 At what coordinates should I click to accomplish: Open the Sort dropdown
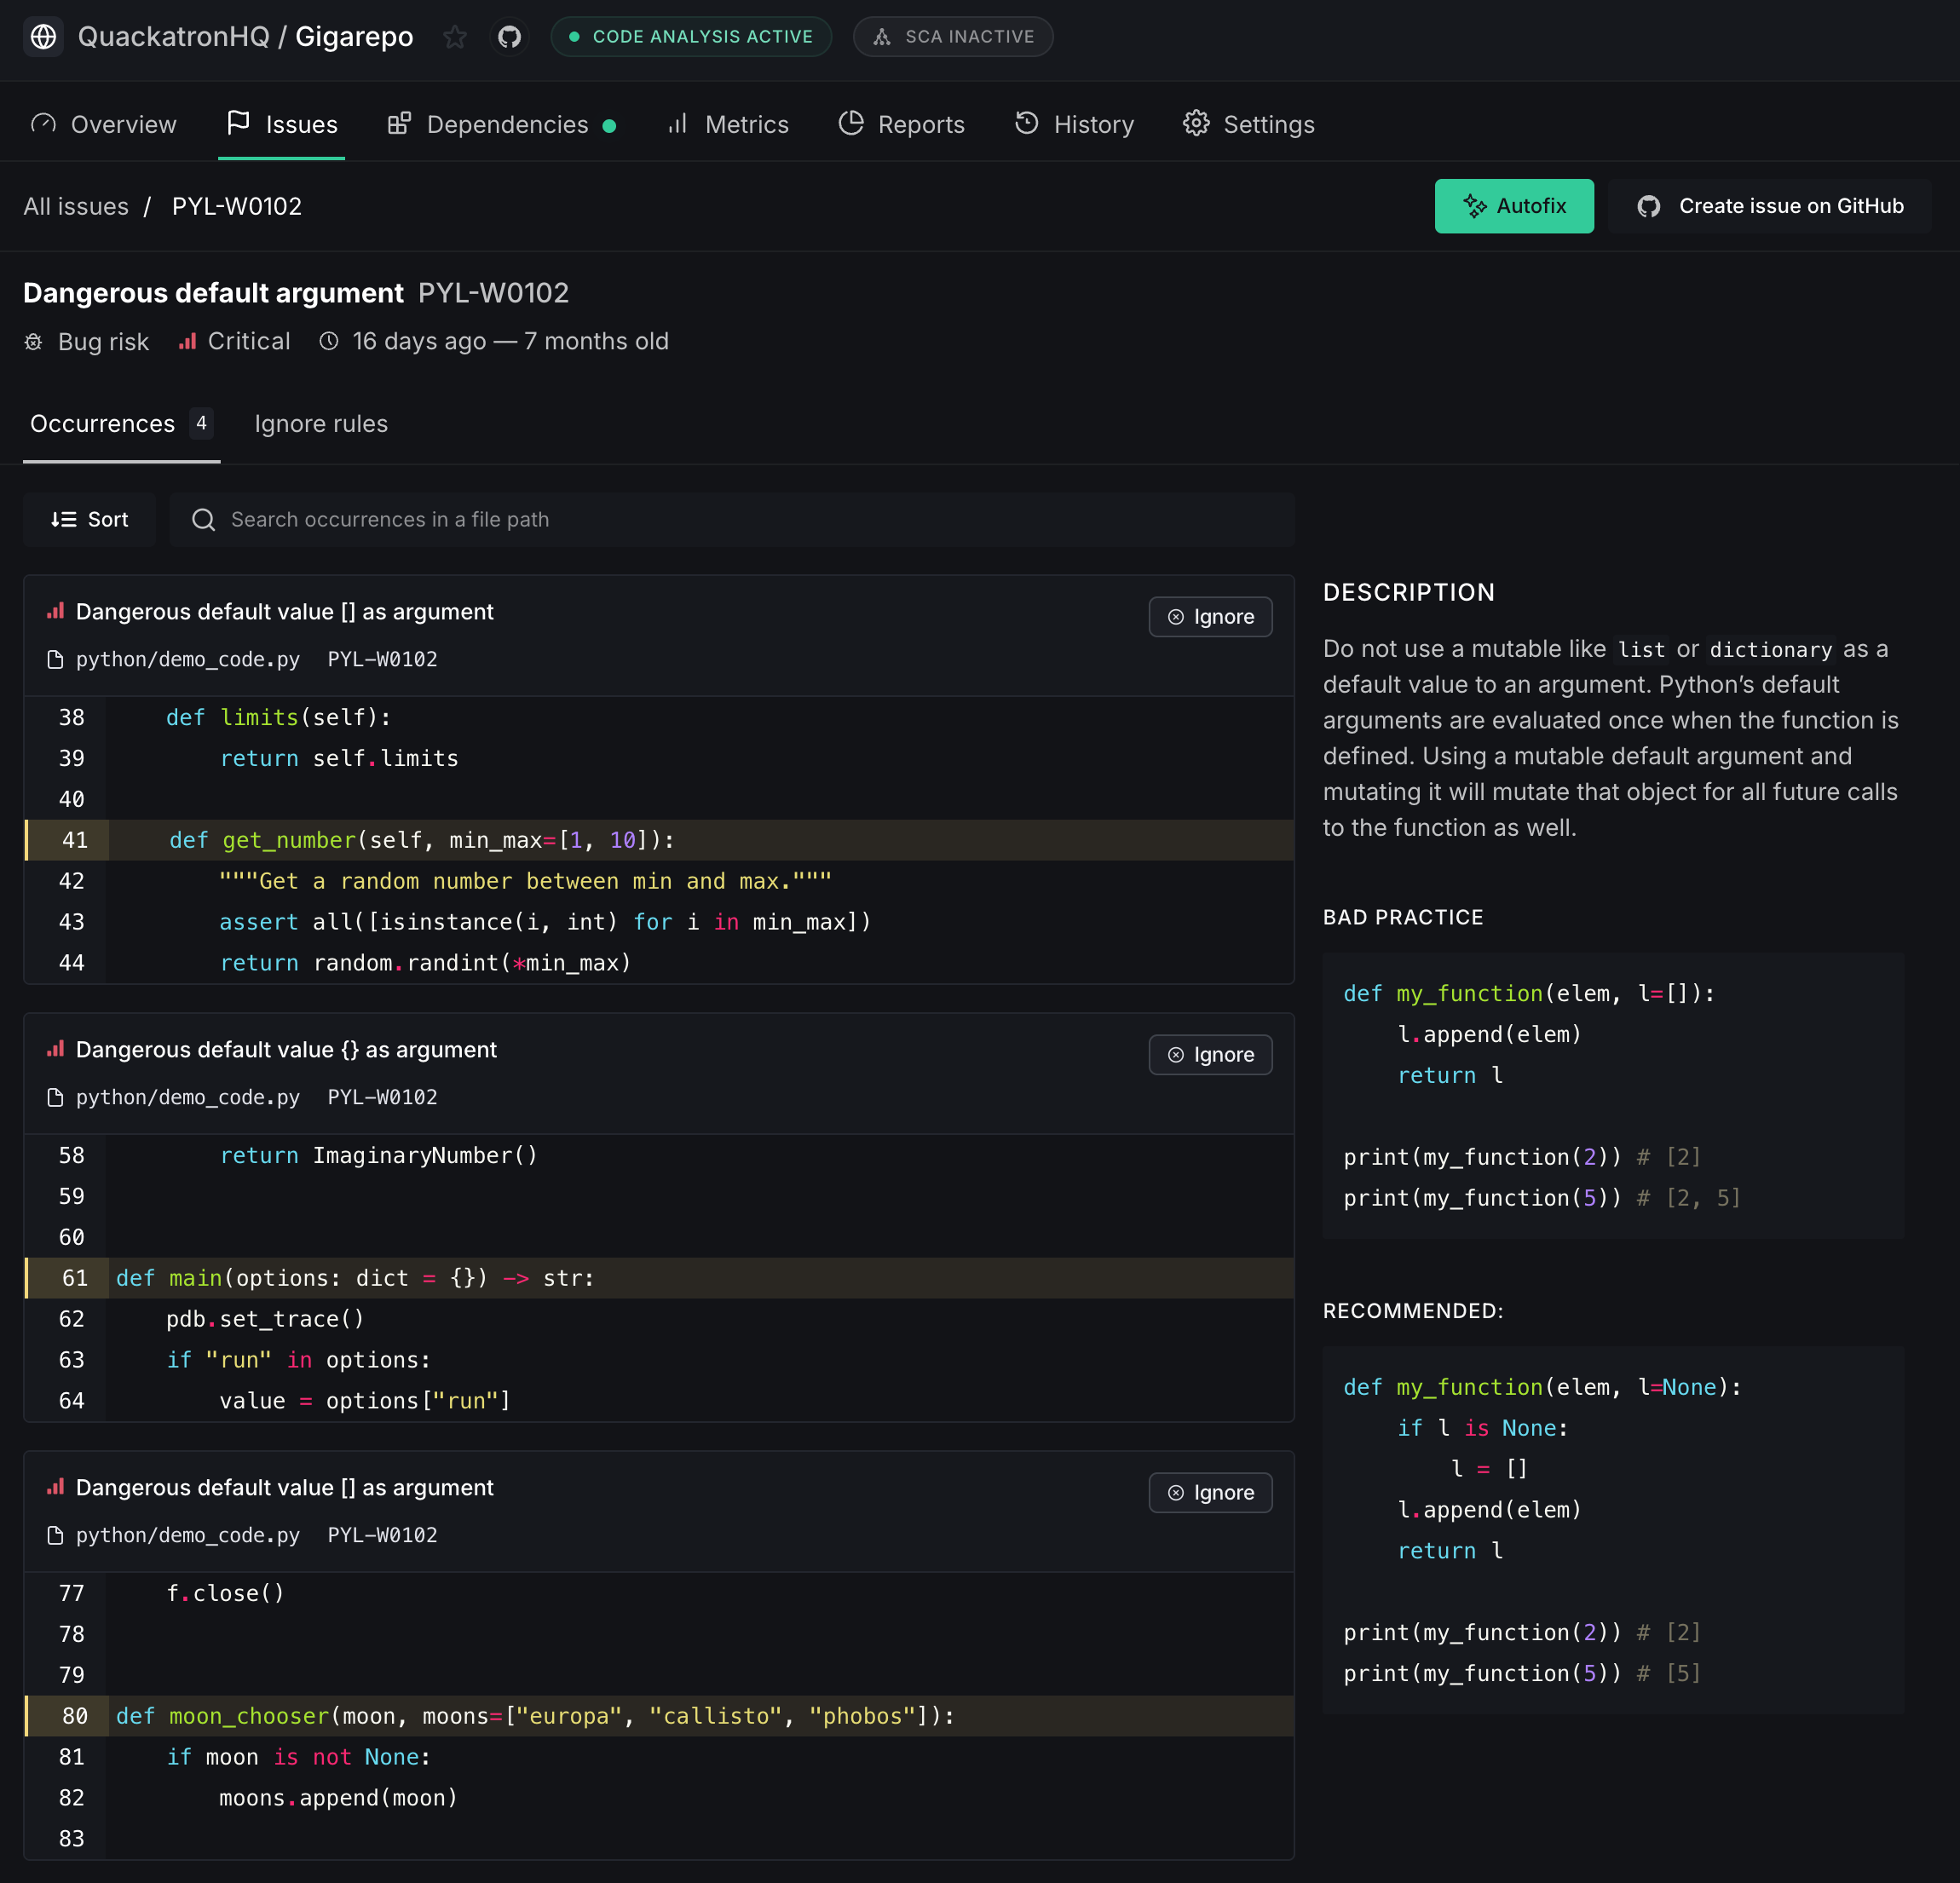point(90,519)
